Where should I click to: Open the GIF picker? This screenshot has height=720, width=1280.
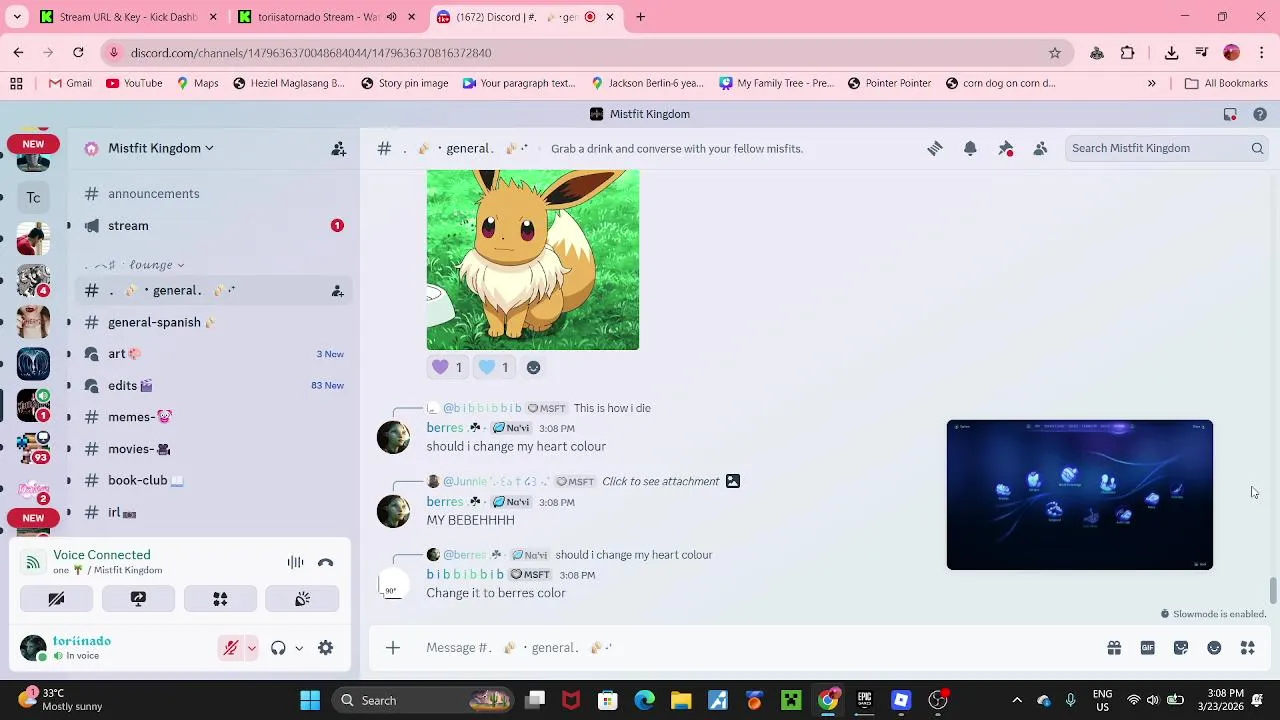tap(1147, 648)
